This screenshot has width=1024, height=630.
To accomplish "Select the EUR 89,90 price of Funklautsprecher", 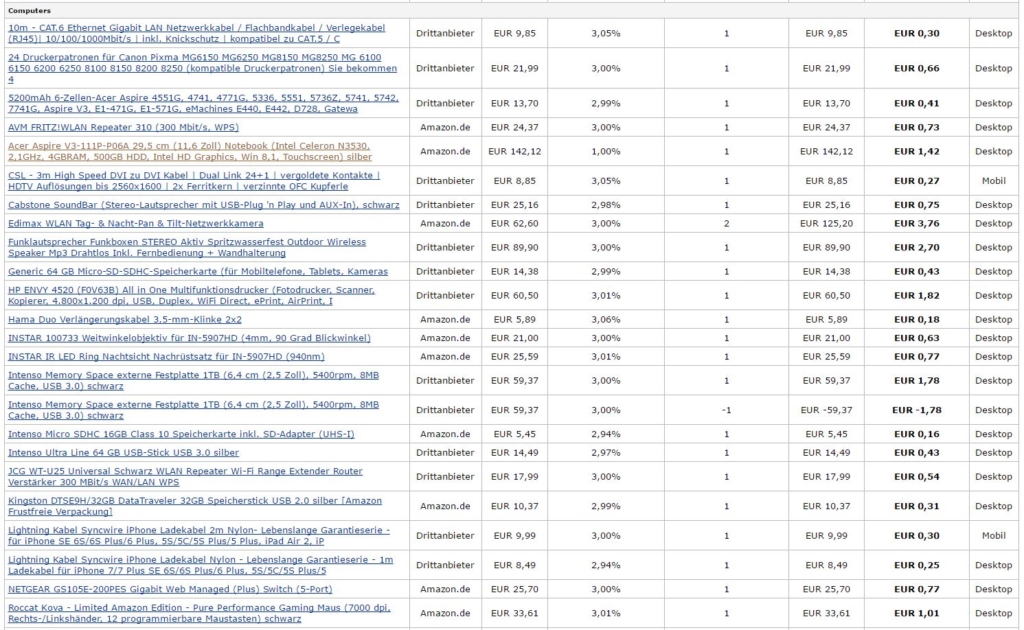I will (x=515, y=247).
